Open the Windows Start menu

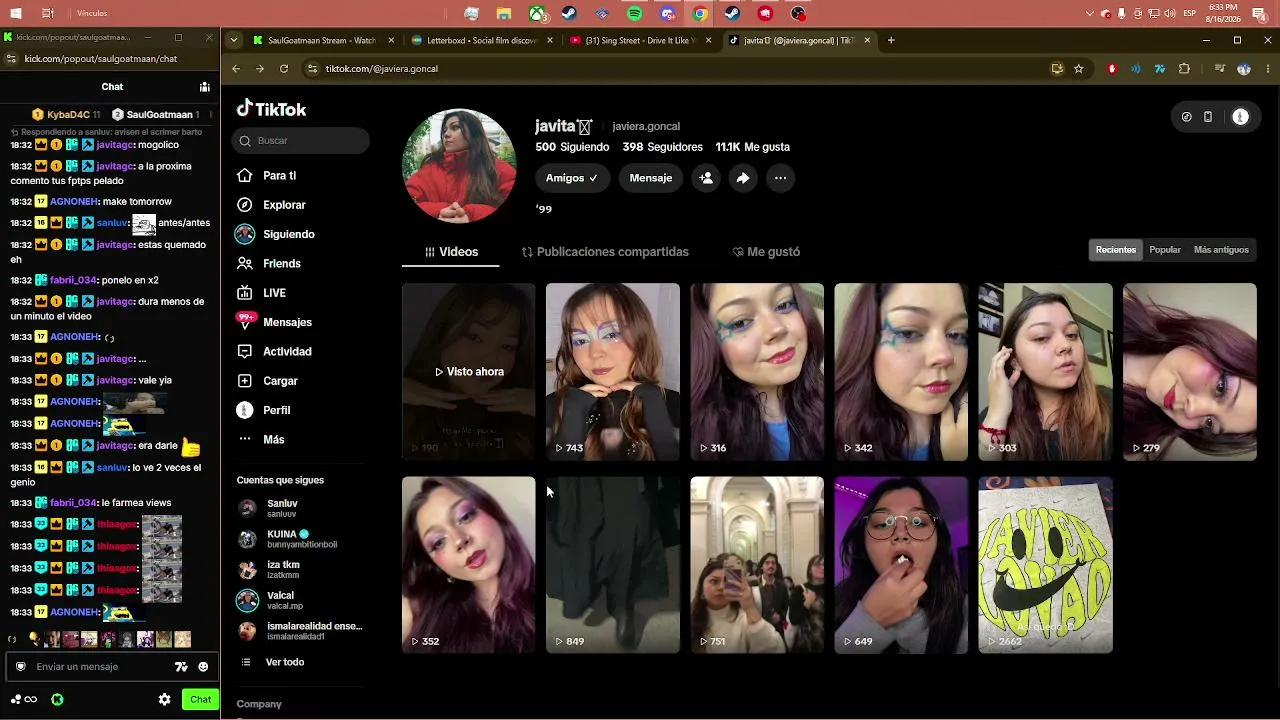coord(16,14)
